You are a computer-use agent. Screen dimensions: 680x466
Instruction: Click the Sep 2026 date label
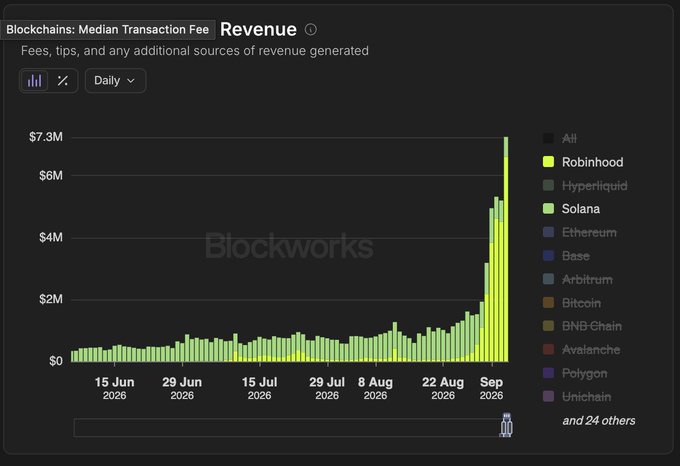click(491, 388)
